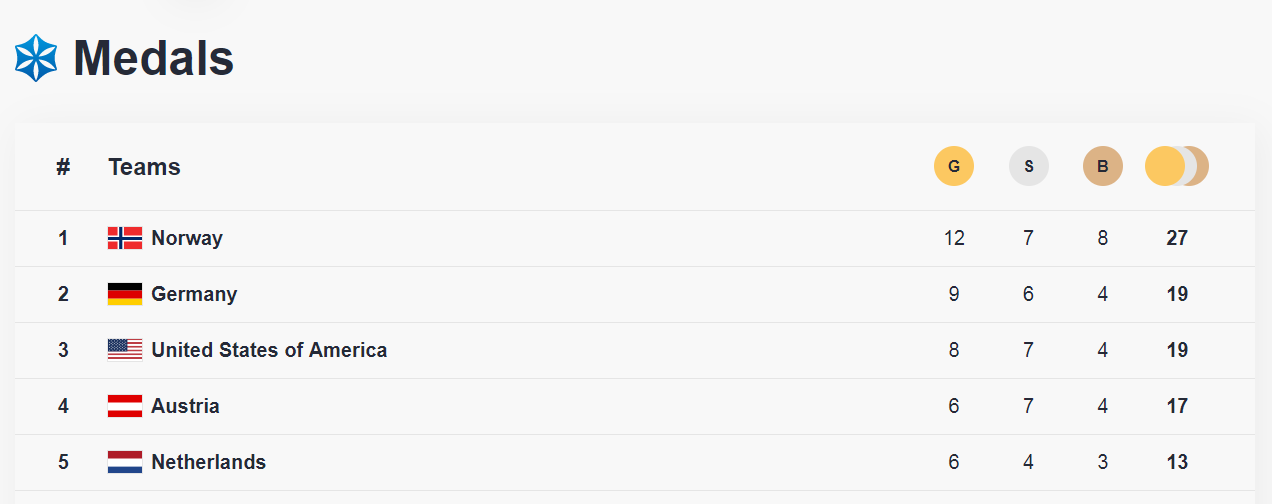Click Norway's total medal count 27
Viewport: 1272px width, 504px height.
click(x=1177, y=238)
